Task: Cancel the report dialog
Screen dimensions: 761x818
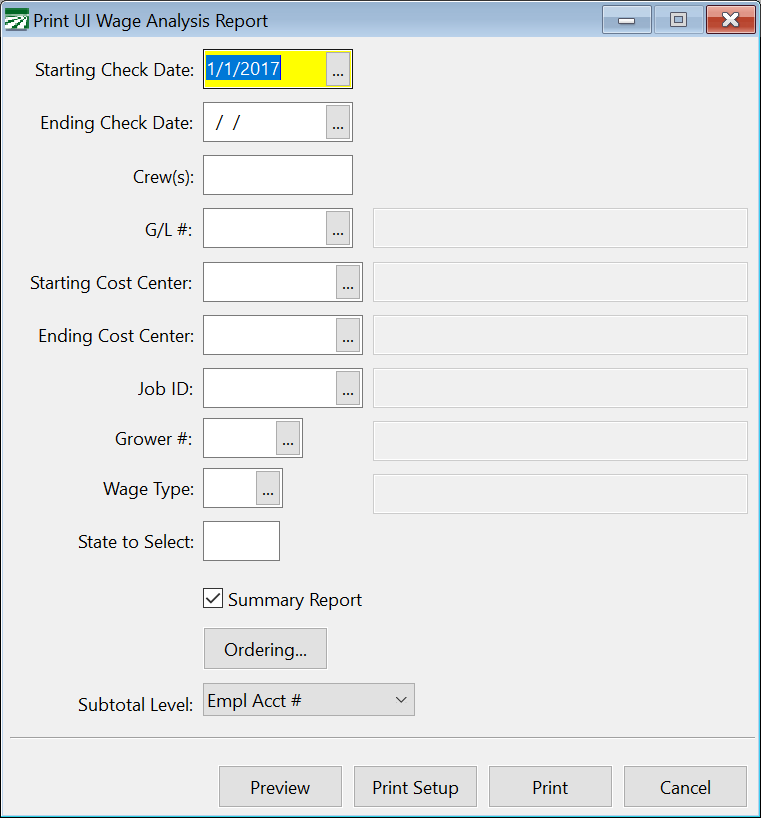Action: (x=685, y=786)
